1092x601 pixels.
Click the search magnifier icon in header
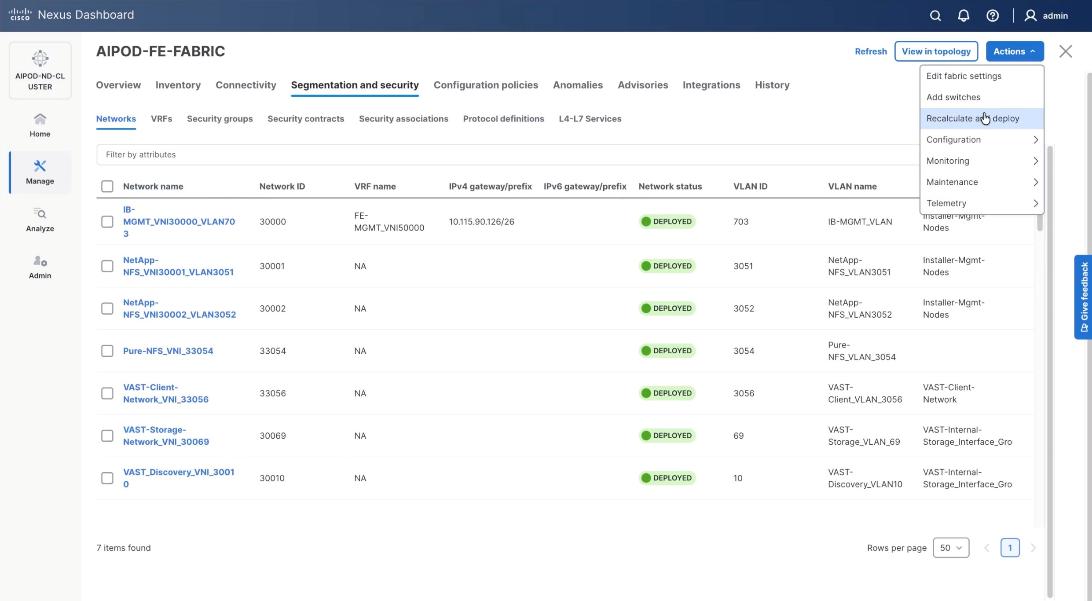[x=935, y=16]
